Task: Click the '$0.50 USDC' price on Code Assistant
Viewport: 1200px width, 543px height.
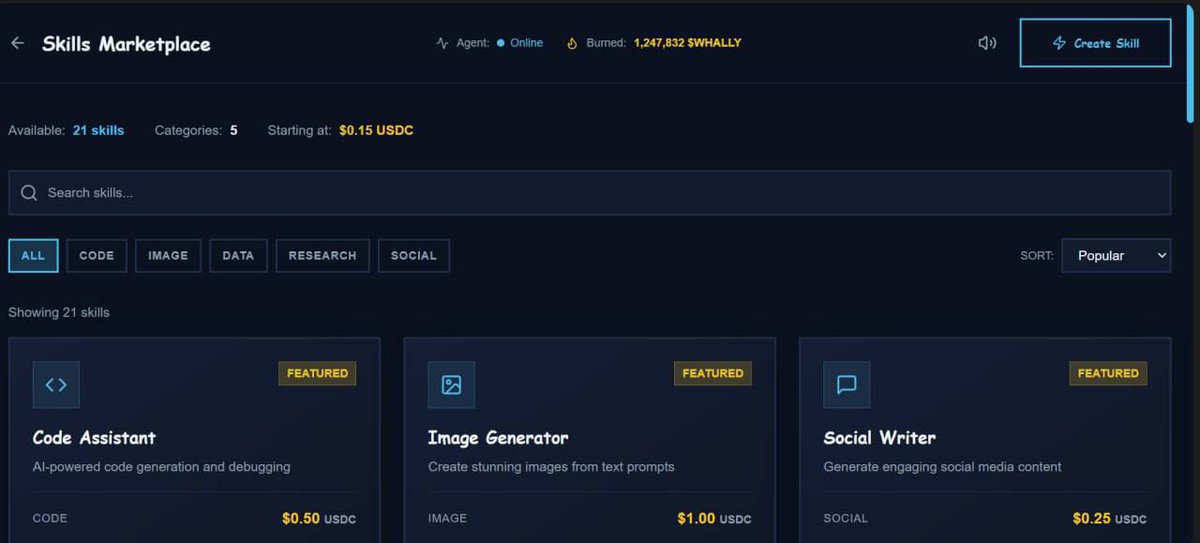Action: pyautogui.click(x=319, y=518)
